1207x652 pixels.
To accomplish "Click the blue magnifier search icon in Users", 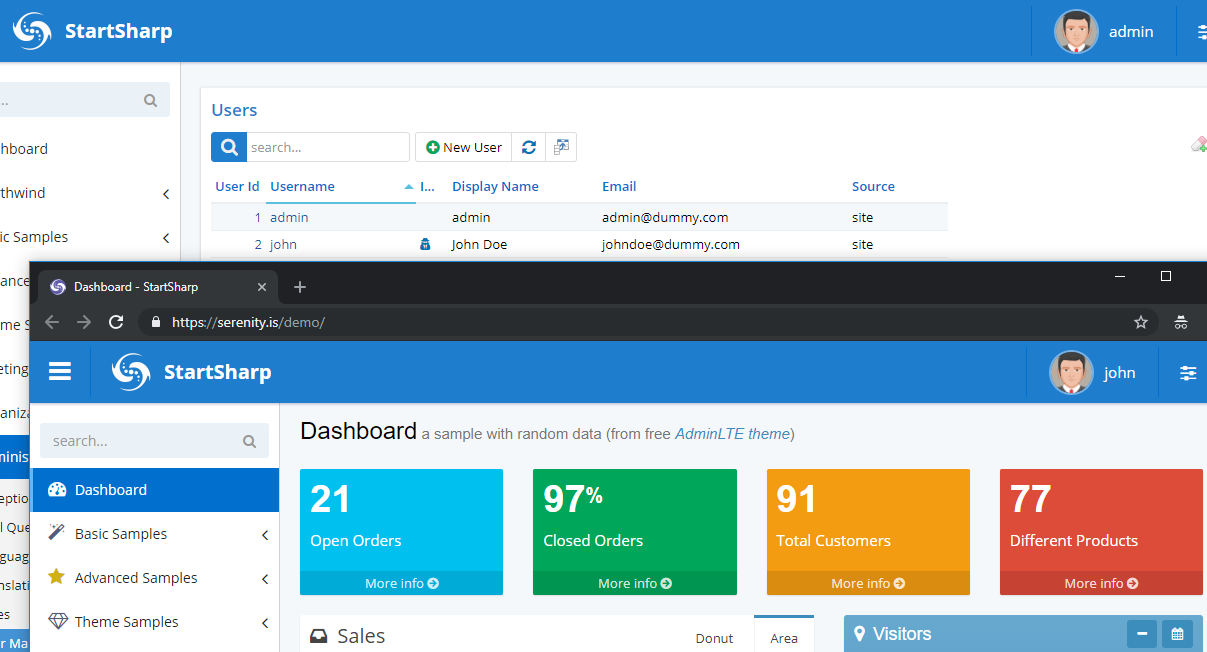I will click(229, 147).
